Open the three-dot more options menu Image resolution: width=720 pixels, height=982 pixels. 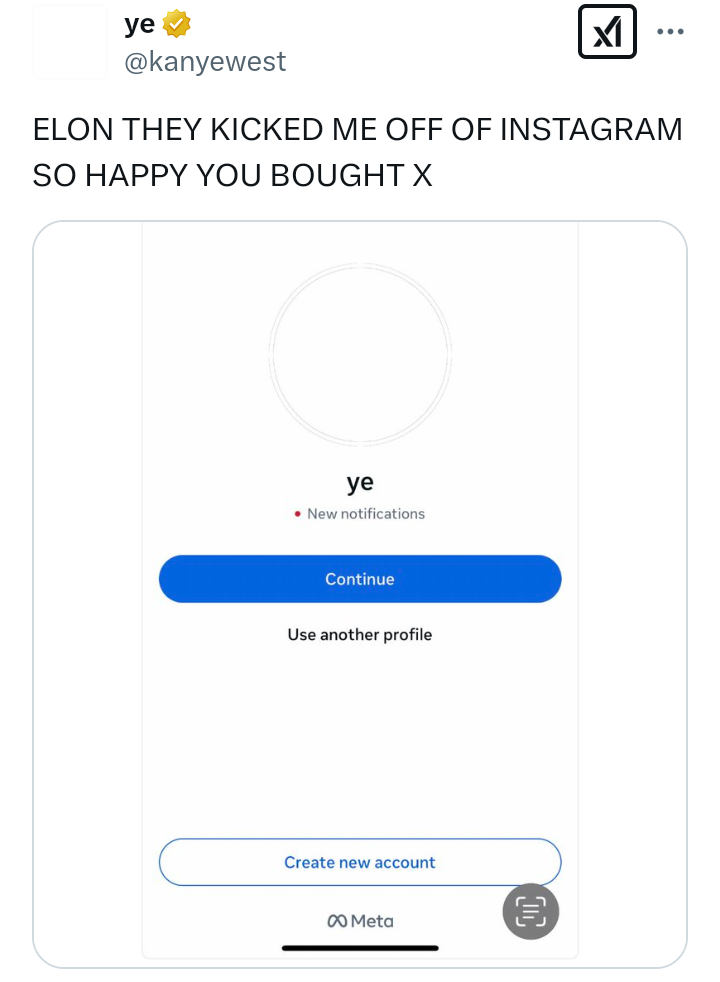(670, 31)
